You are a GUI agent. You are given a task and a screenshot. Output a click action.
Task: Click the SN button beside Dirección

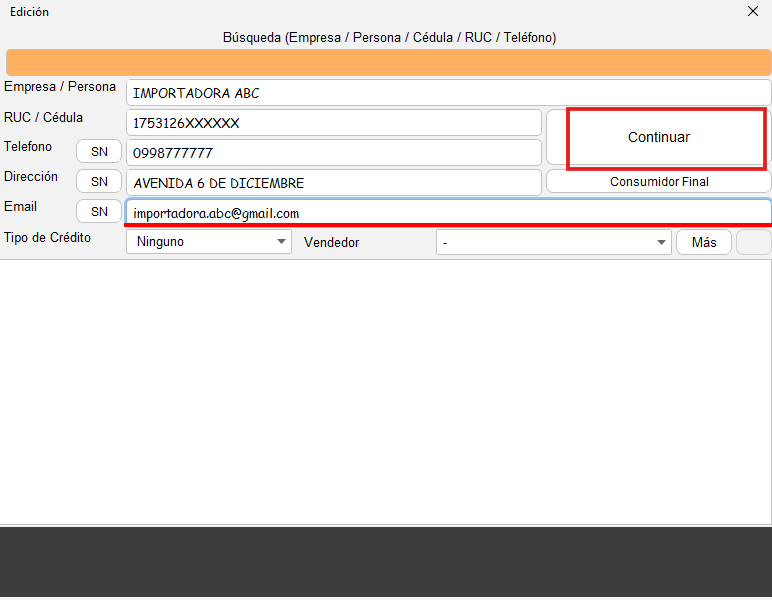pos(99,182)
